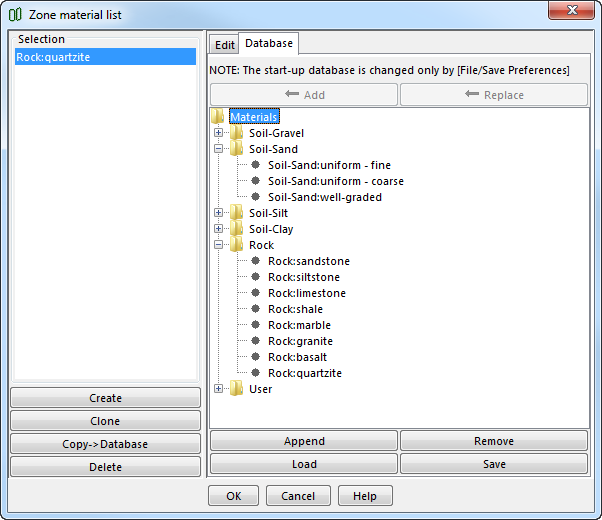Click the Materials root folder icon
The height and width of the screenshot is (520, 602).
(x=217, y=116)
